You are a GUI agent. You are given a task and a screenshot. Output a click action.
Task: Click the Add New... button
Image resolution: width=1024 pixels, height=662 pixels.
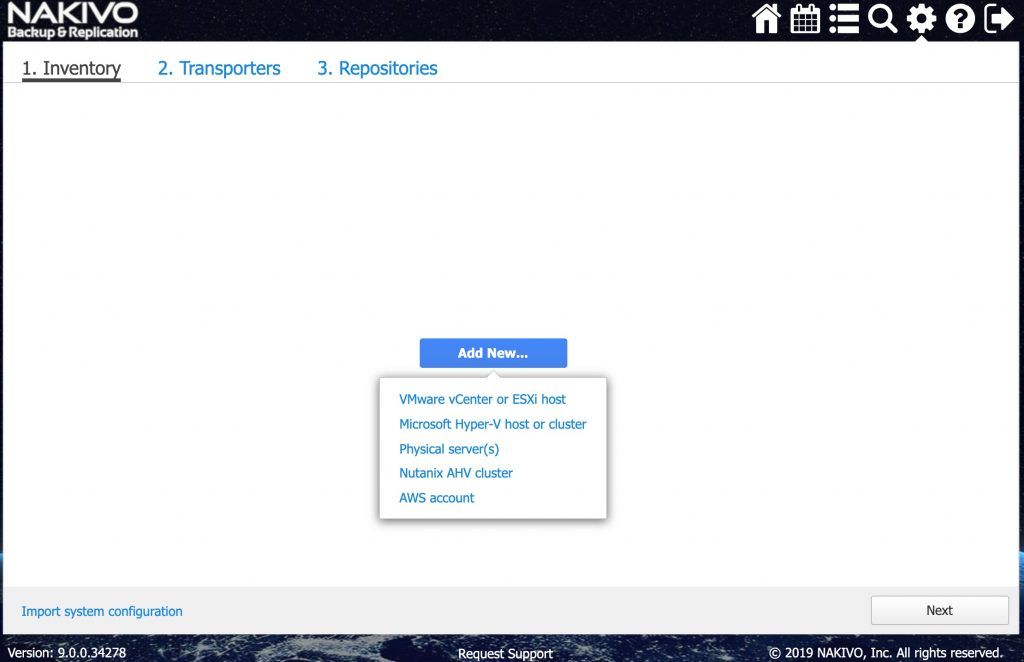coord(493,353)
